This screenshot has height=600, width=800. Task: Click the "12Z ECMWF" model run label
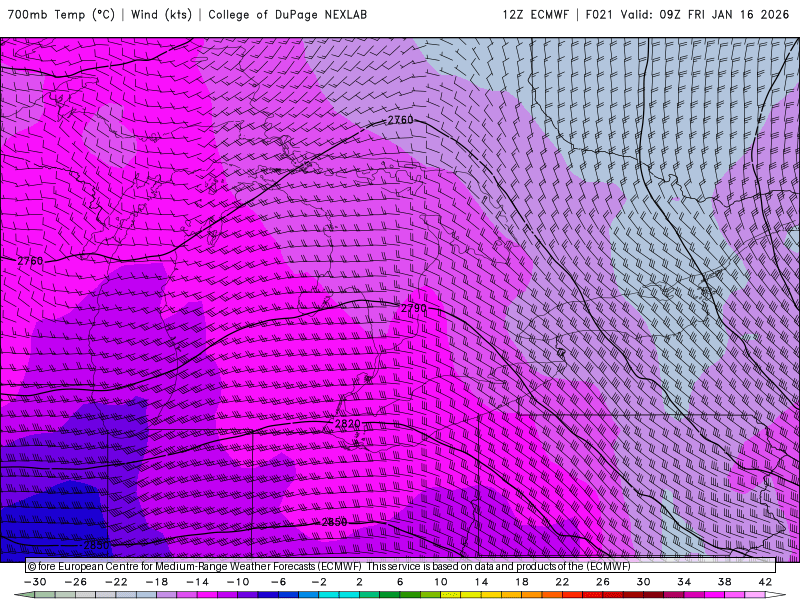click(x=535, y=15)
